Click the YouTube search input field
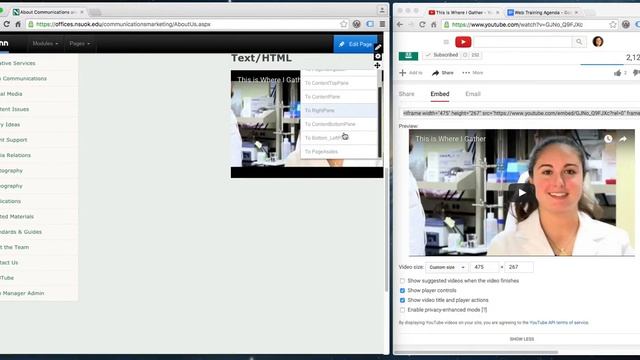Screen dimensions: 640x360 (x=522, y=42)
